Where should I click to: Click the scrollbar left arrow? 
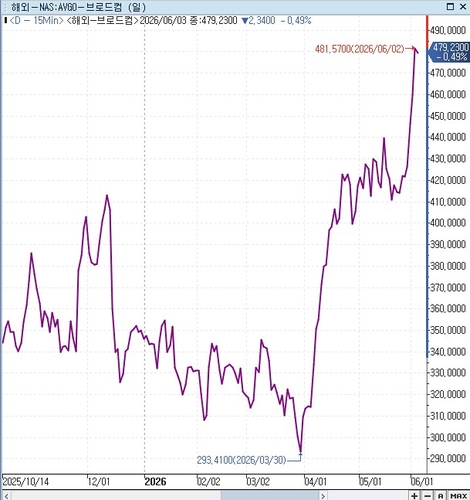[6, 496]
